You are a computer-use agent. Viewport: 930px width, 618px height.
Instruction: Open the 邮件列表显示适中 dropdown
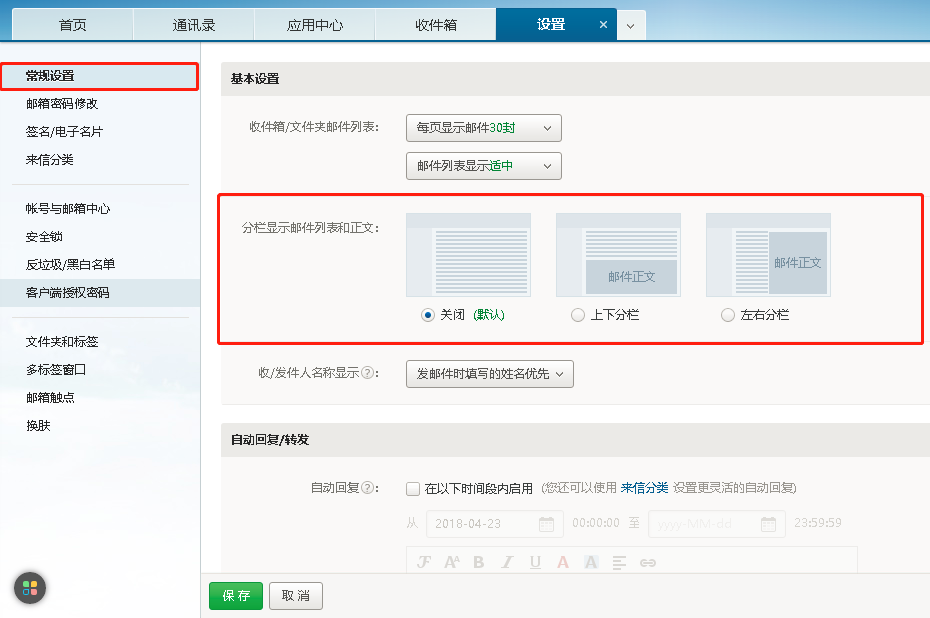point(483,167)
